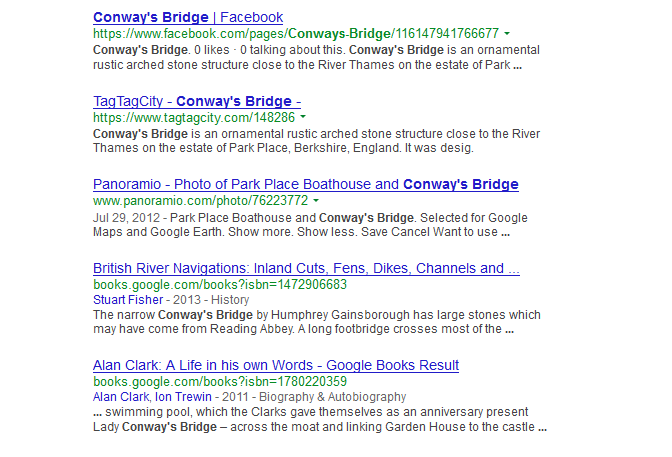Open the Conway's Bridge | Facebook result
Image resolution: width=672 pixels, height=457 pixels.
pyautogui.click(x=188, y=17)
